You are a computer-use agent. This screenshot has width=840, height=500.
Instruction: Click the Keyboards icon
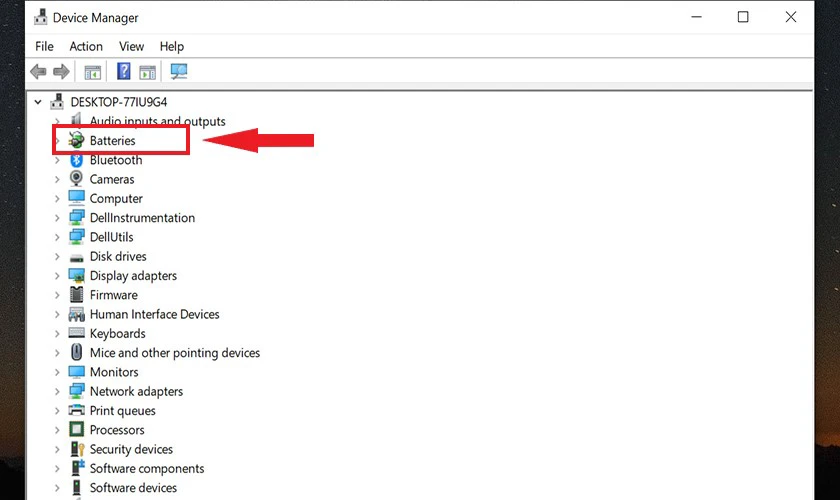point(77,333)
